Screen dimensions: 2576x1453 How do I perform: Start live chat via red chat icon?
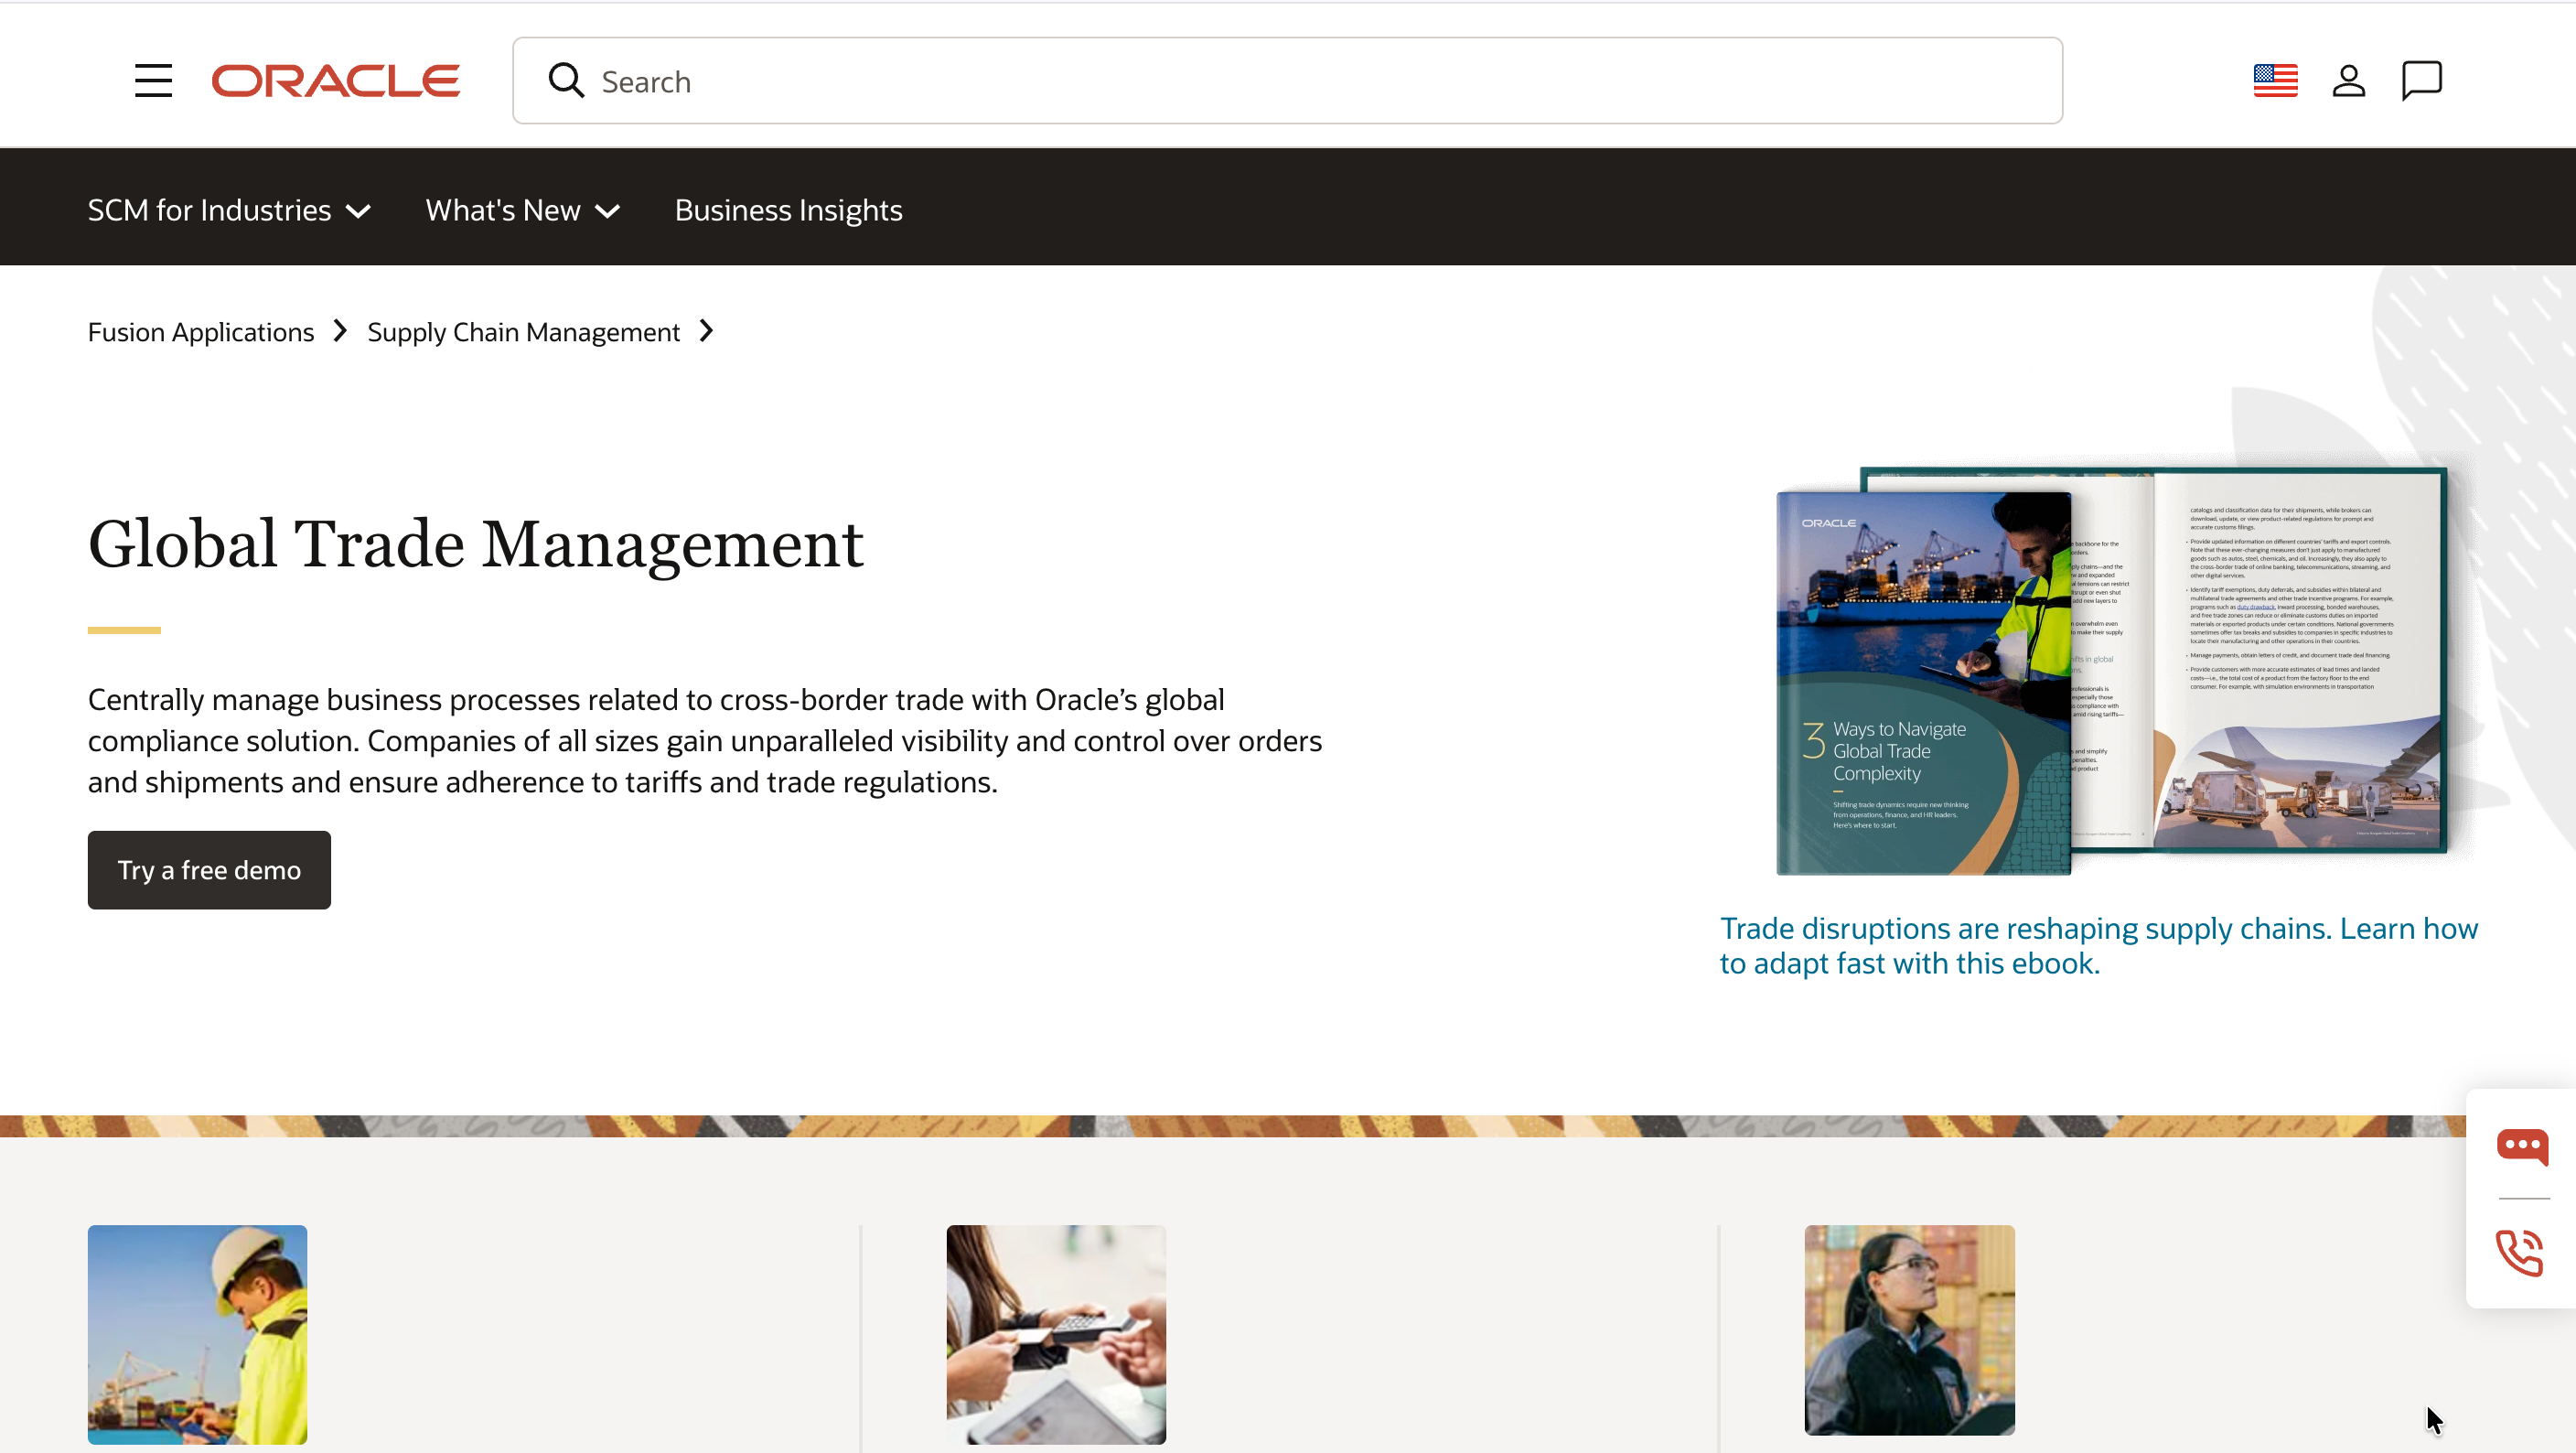pos(2522,1146)
